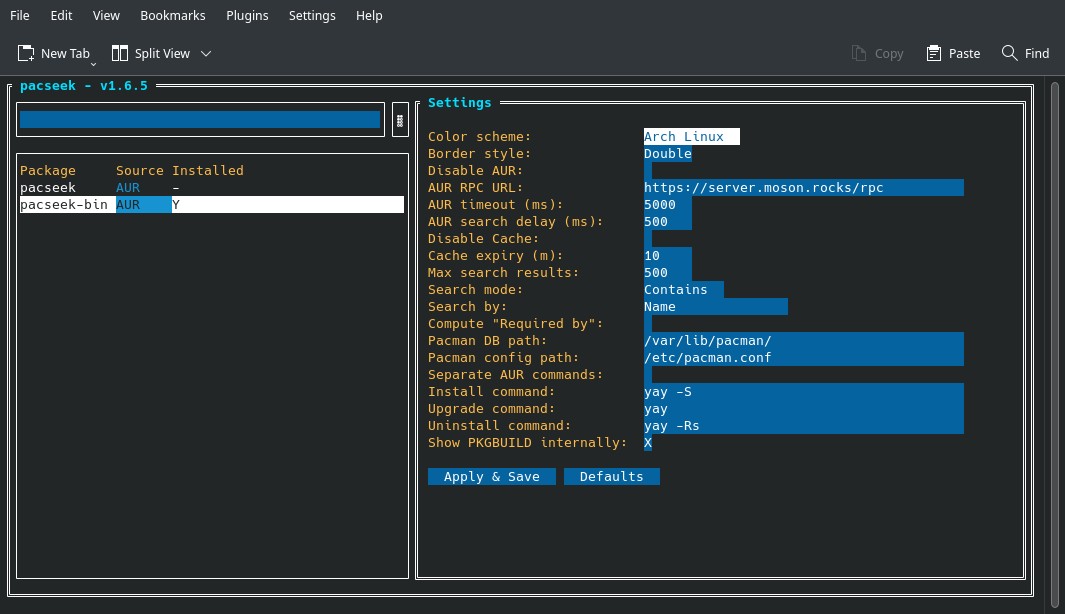Click the Copy toolbar icon
Screen dimensions: 1065x614
859,53
